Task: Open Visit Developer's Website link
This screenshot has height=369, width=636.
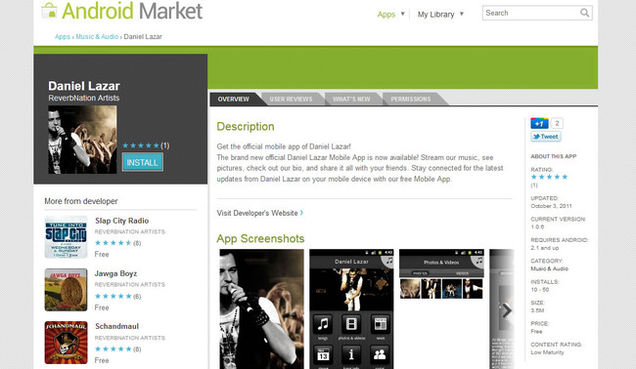Action: pyautogui.click(x=257, y=213)
